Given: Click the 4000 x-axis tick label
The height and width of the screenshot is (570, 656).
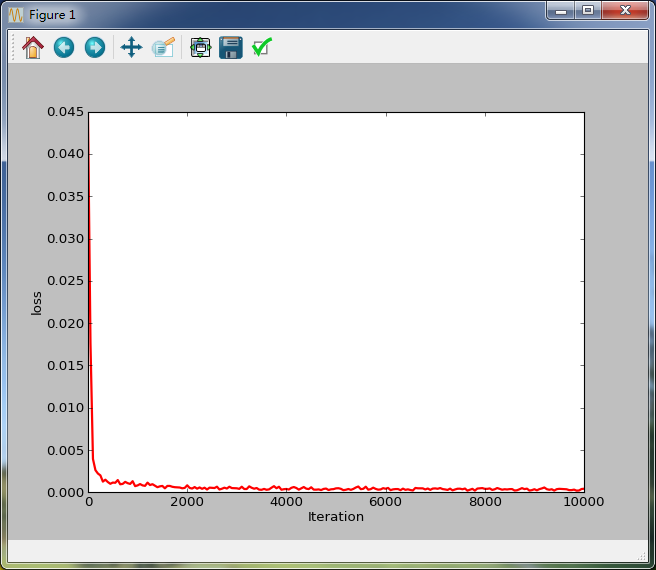Looking at the screenshot, I should pos(286,502).
